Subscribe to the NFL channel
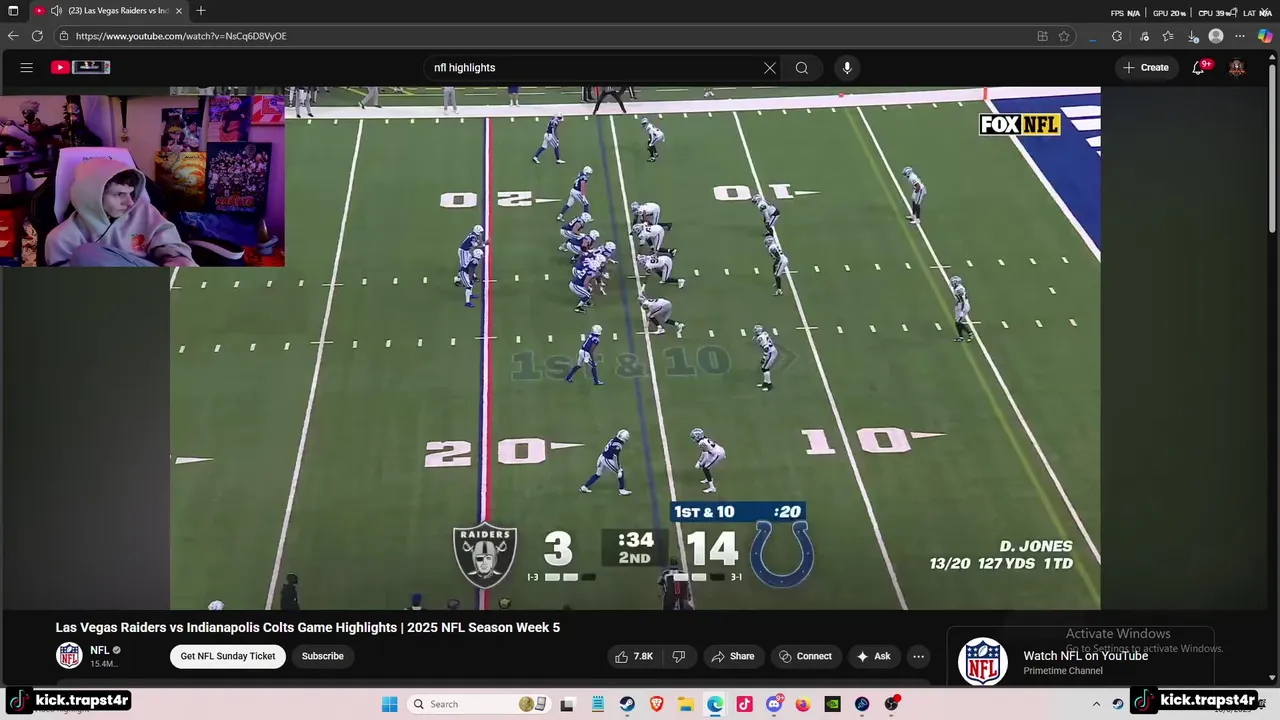Screen dimensions: 1280x720 [x=322, y=656]
